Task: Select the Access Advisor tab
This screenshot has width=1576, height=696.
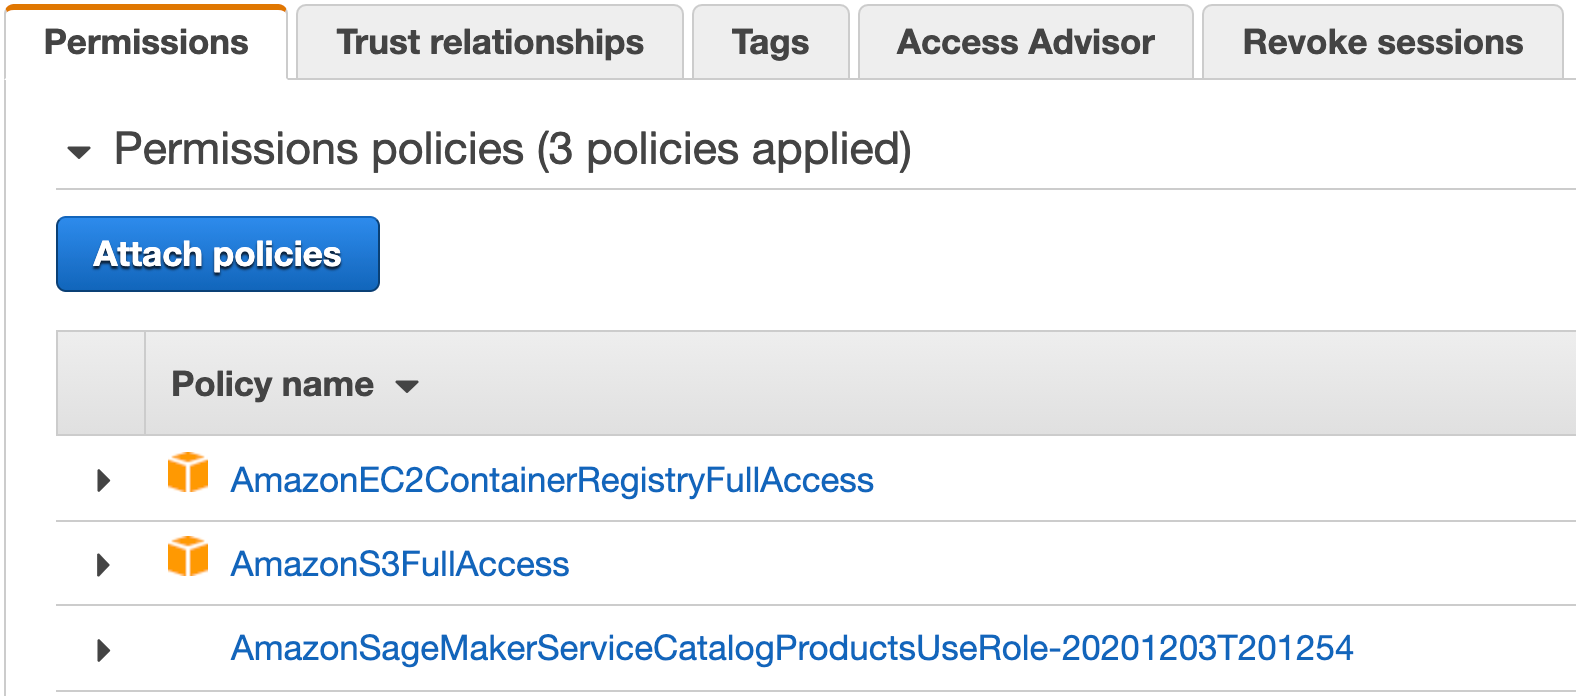Action: click(1025, 43)
